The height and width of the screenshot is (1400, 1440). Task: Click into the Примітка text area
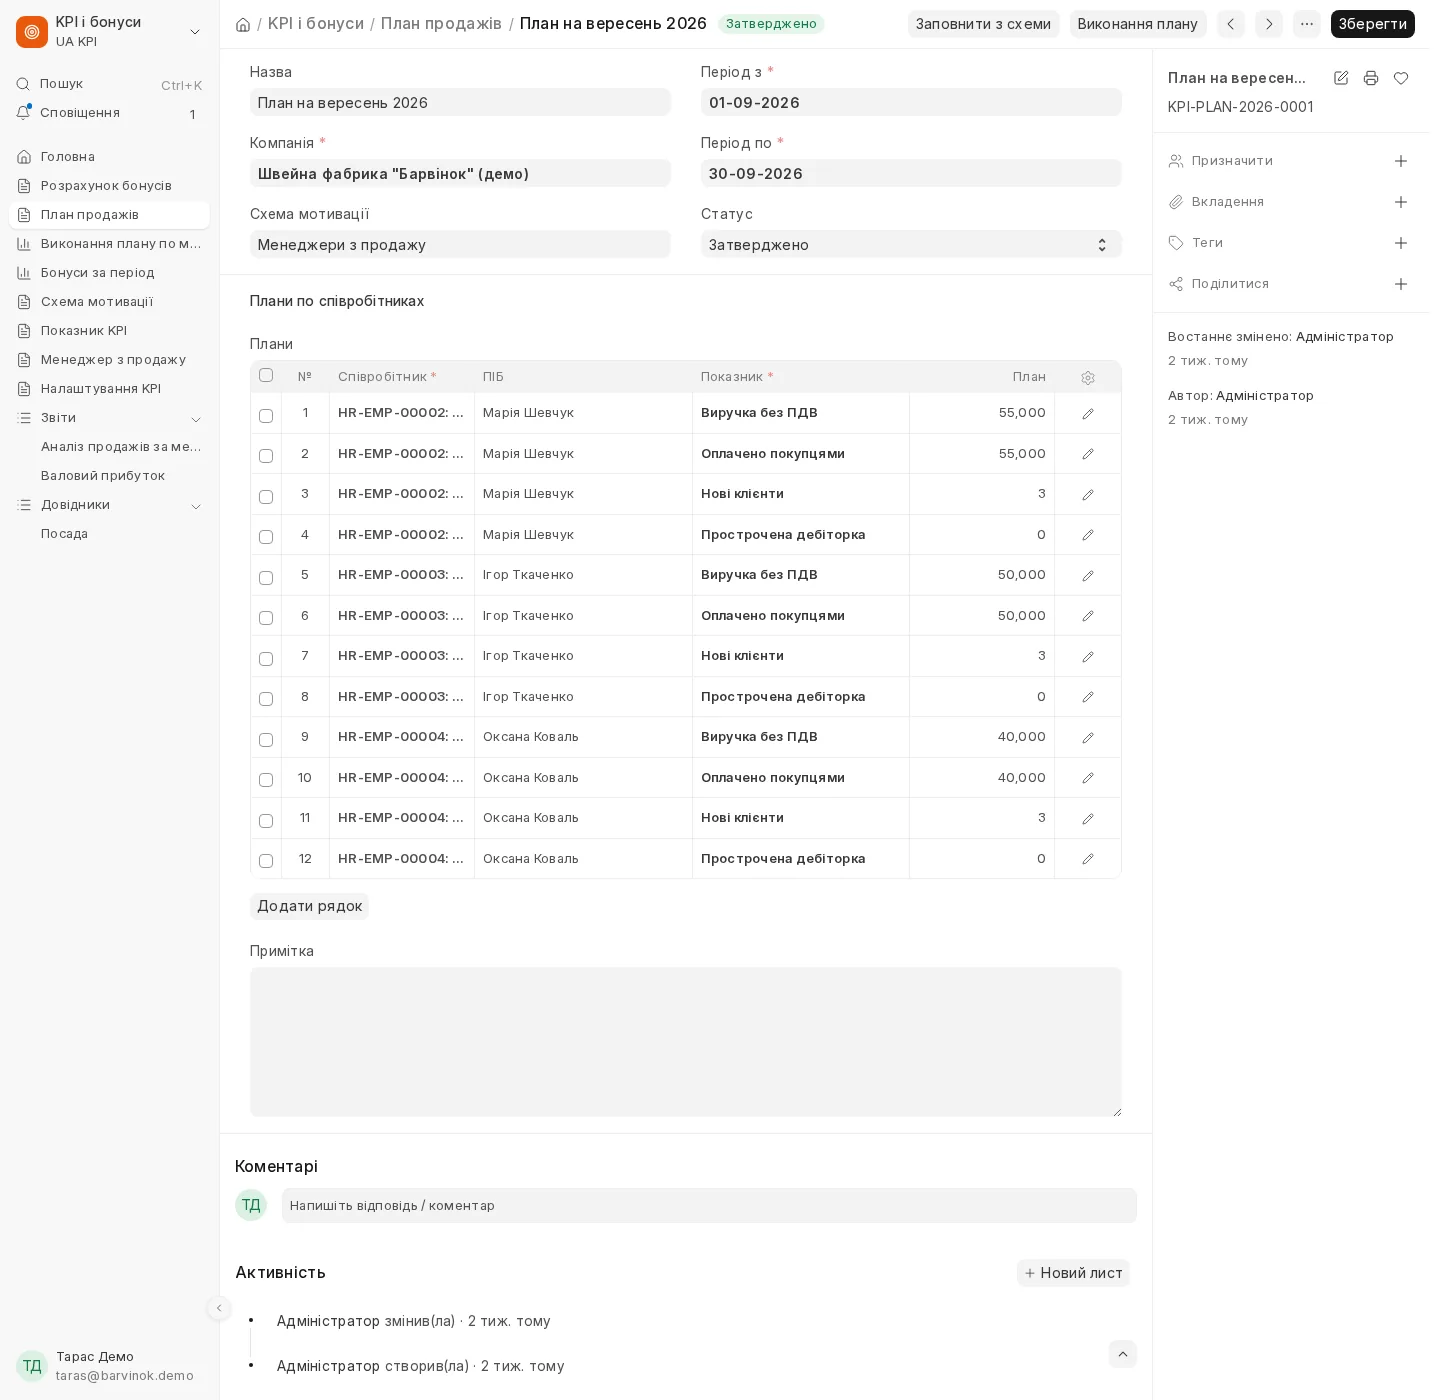tap(686, 1042)
